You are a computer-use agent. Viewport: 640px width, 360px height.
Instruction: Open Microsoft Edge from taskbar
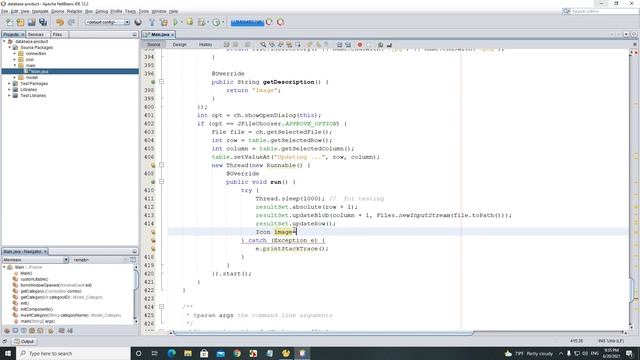pyautogui.click(x=171, y=353)
